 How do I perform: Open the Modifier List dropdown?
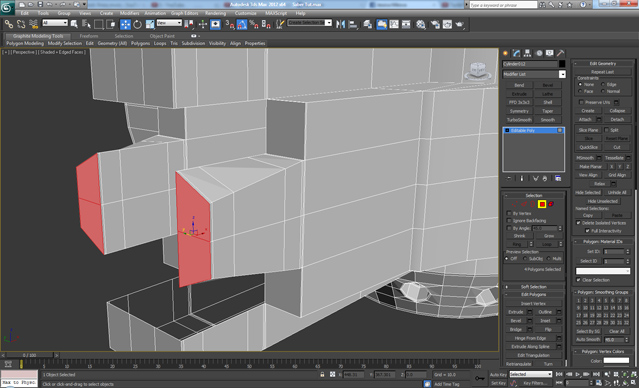(x=534, y=74)
